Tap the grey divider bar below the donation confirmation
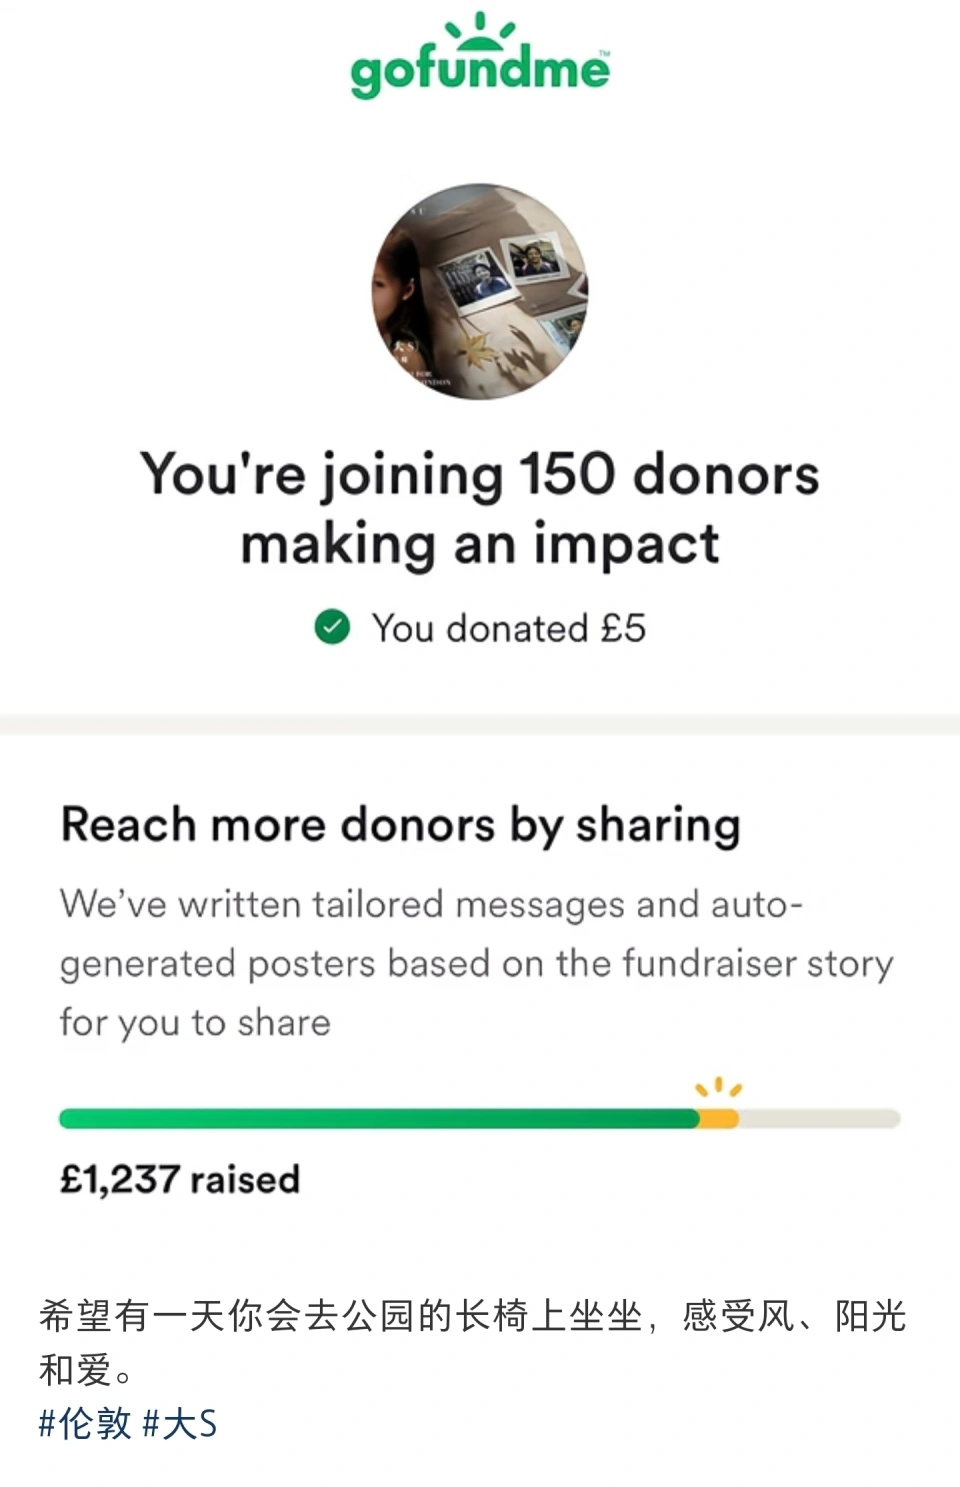Image resolution: width=960 pixels, height=1487 pixels. pyautogui.click(x=480, y=725)
